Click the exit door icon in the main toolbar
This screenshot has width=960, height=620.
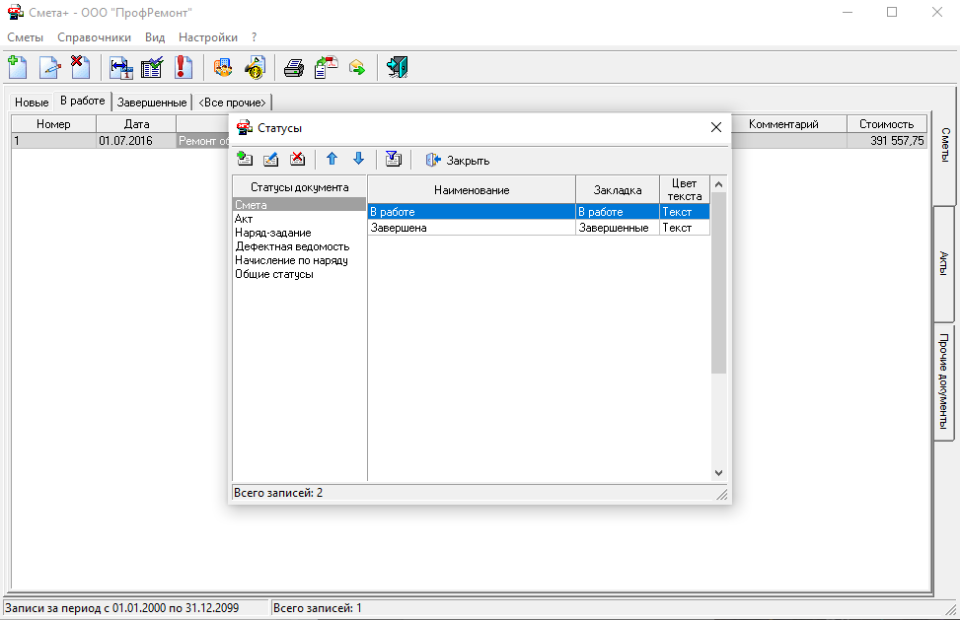[397, 68]
